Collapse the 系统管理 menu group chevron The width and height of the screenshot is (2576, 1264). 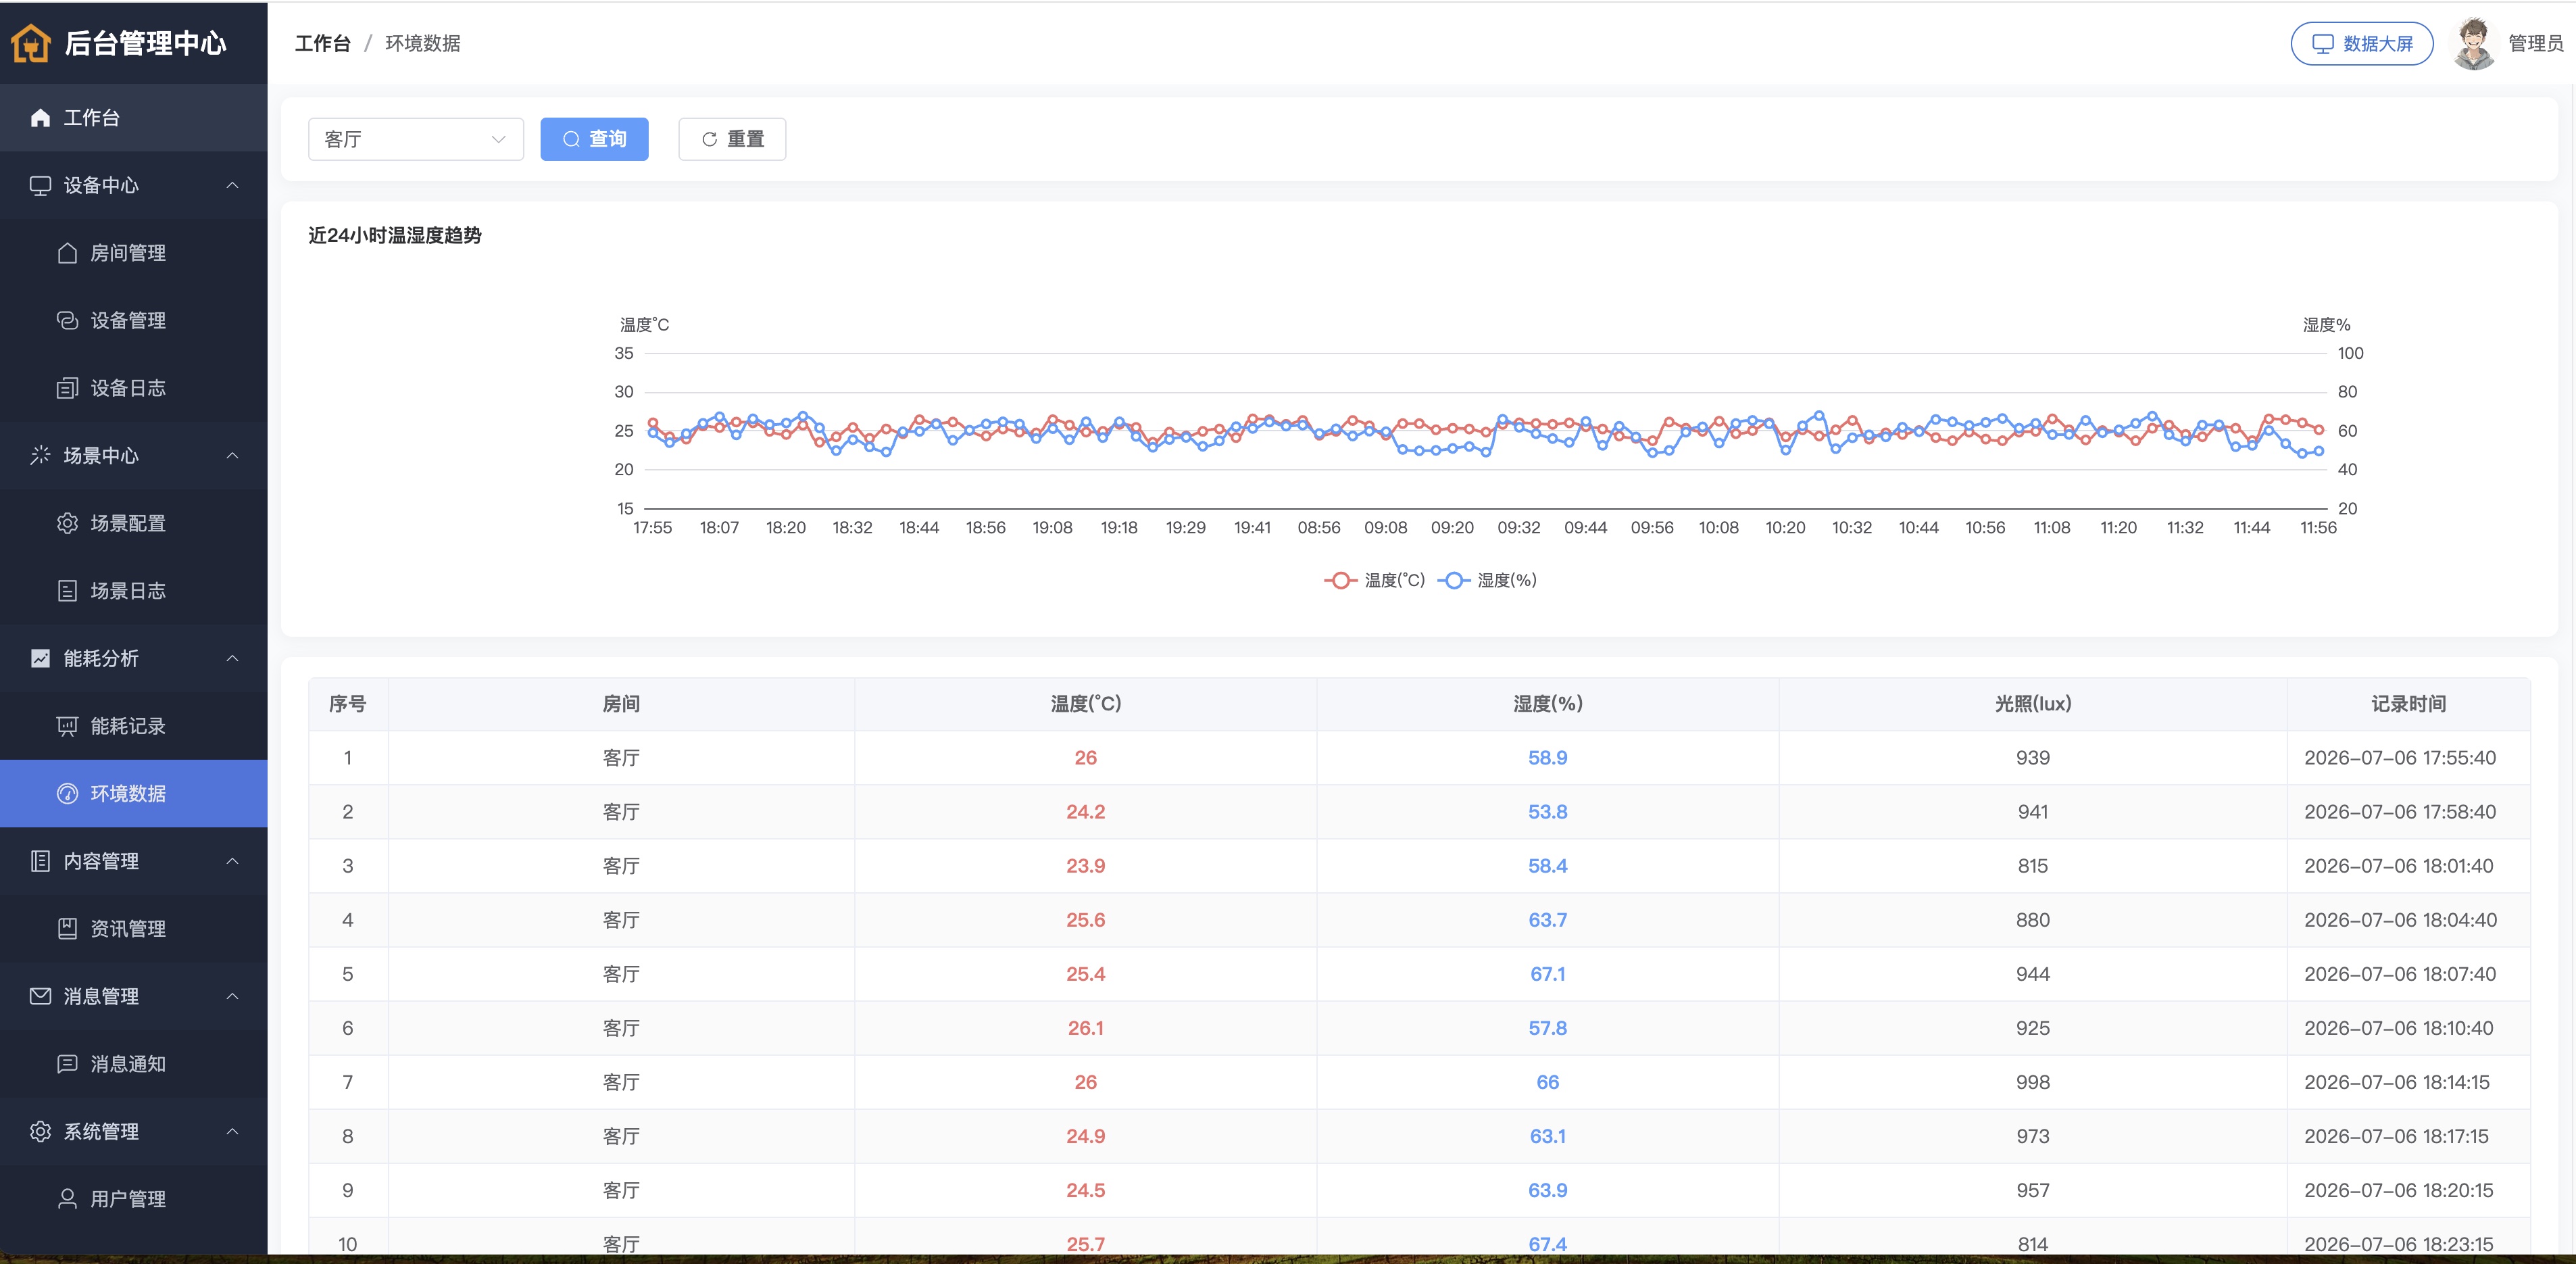(x=232, y=1131)
